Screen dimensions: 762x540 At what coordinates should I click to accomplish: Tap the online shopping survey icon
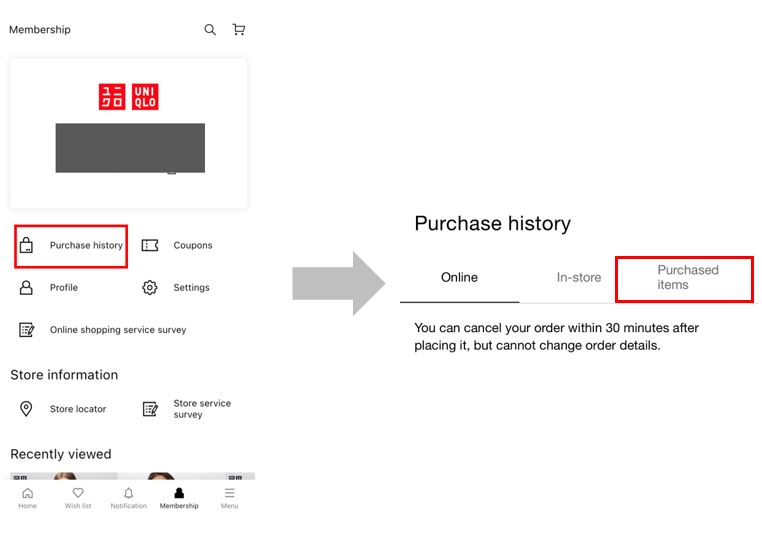tap(26, 330)
